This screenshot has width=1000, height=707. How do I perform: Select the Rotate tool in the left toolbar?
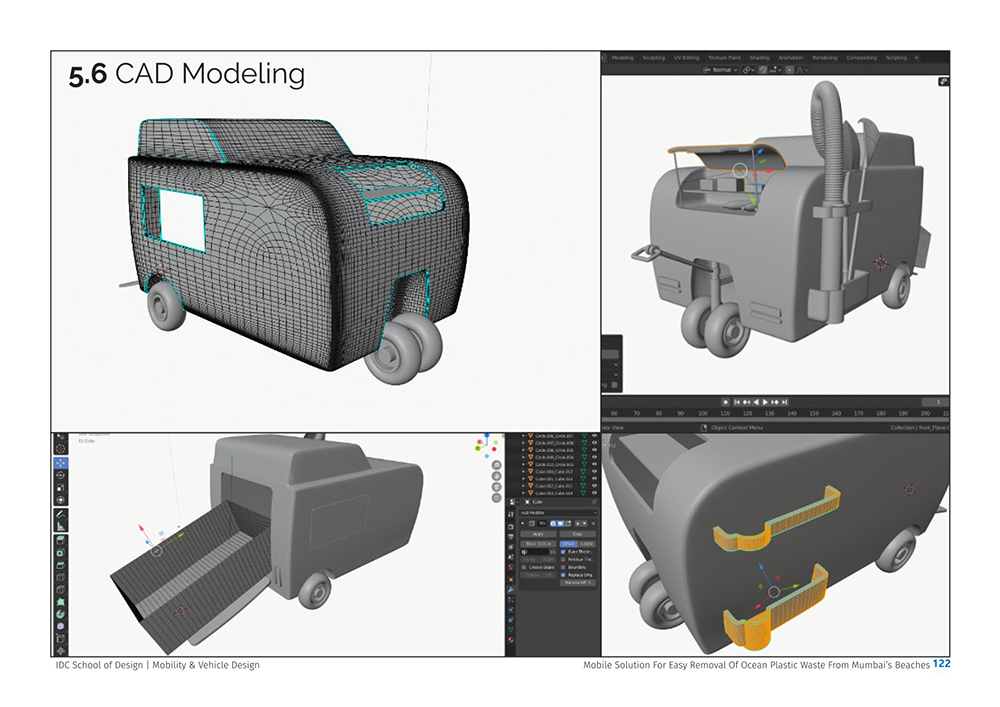(61, 476)
